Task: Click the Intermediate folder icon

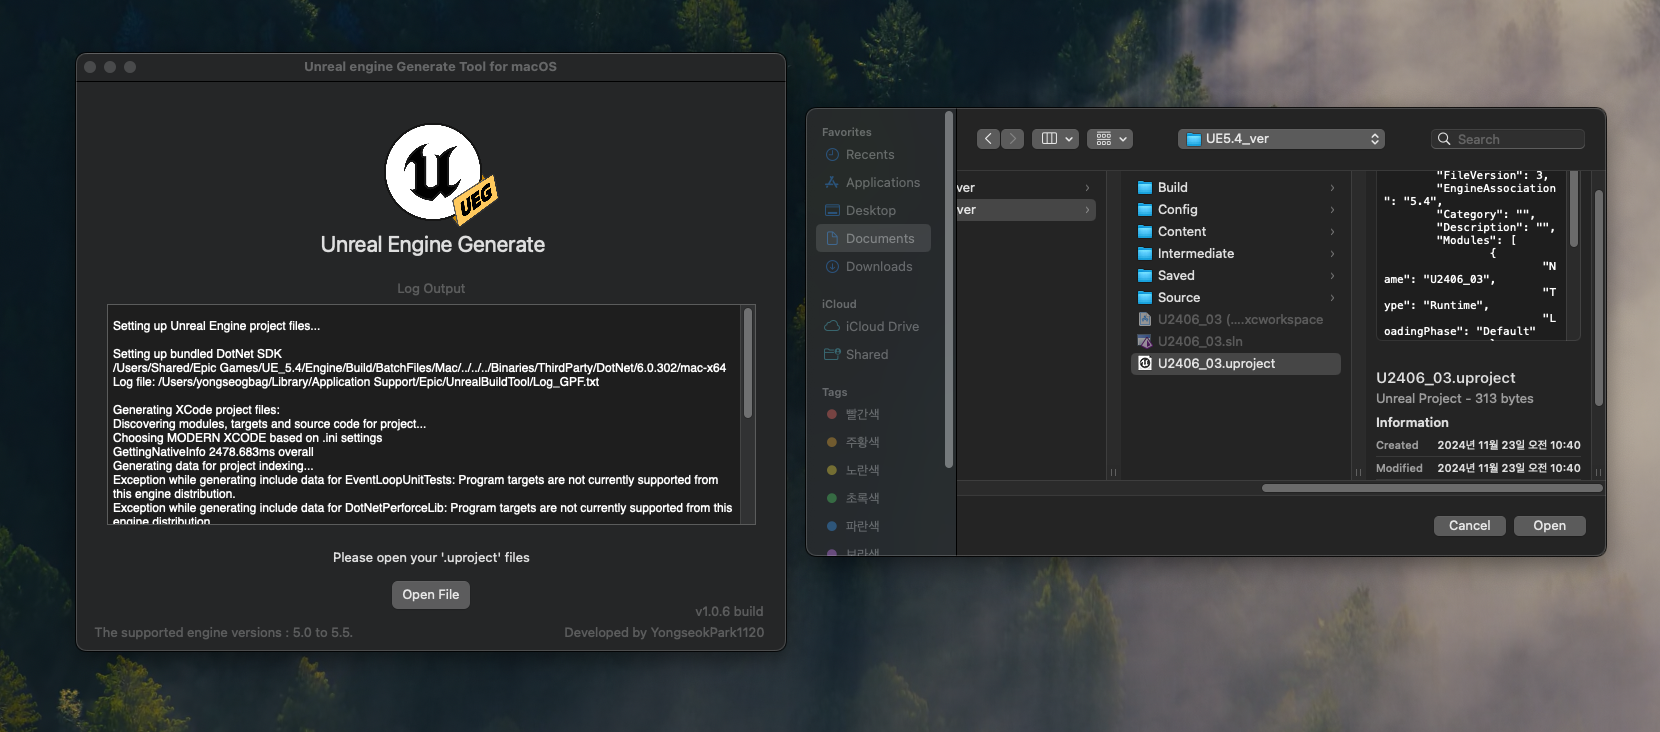Action: click(x=1145, y=254)
